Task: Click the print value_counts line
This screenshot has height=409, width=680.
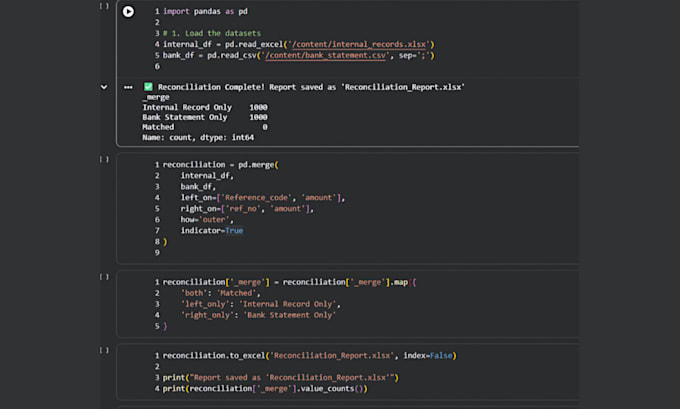Action: click(x=265, y=389)
